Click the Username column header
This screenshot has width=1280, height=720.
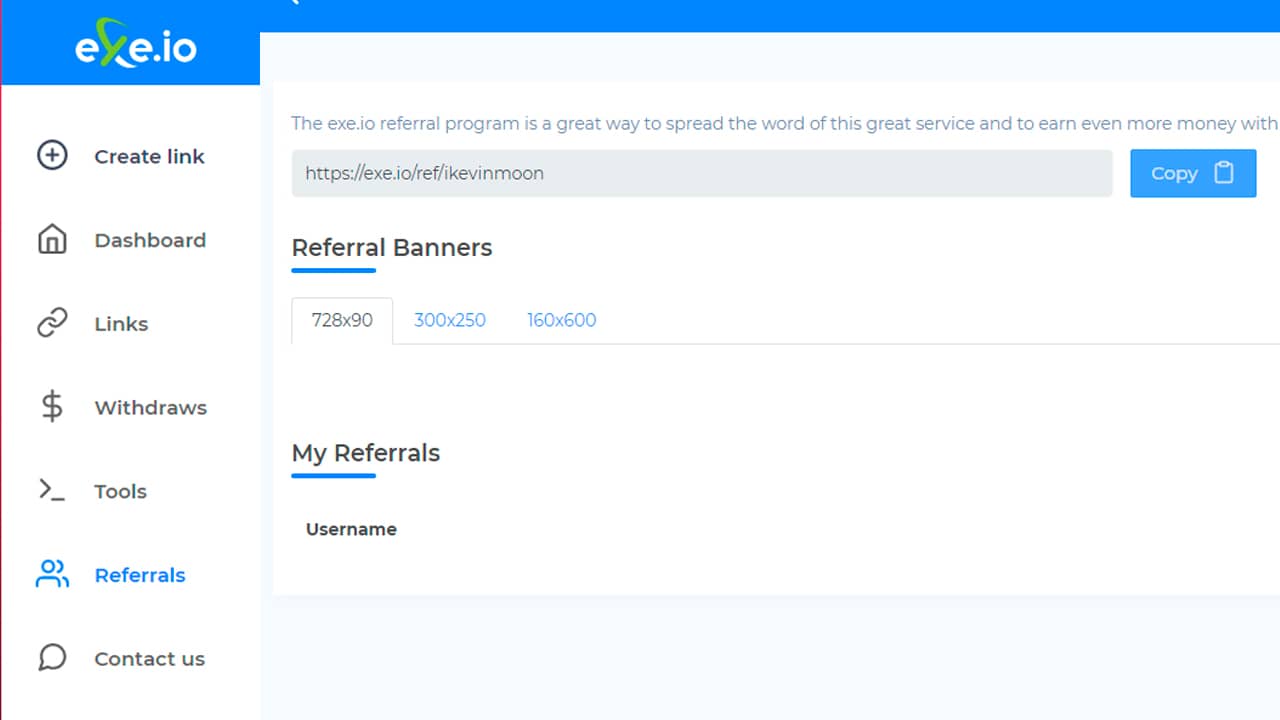(x=351, y=530)
